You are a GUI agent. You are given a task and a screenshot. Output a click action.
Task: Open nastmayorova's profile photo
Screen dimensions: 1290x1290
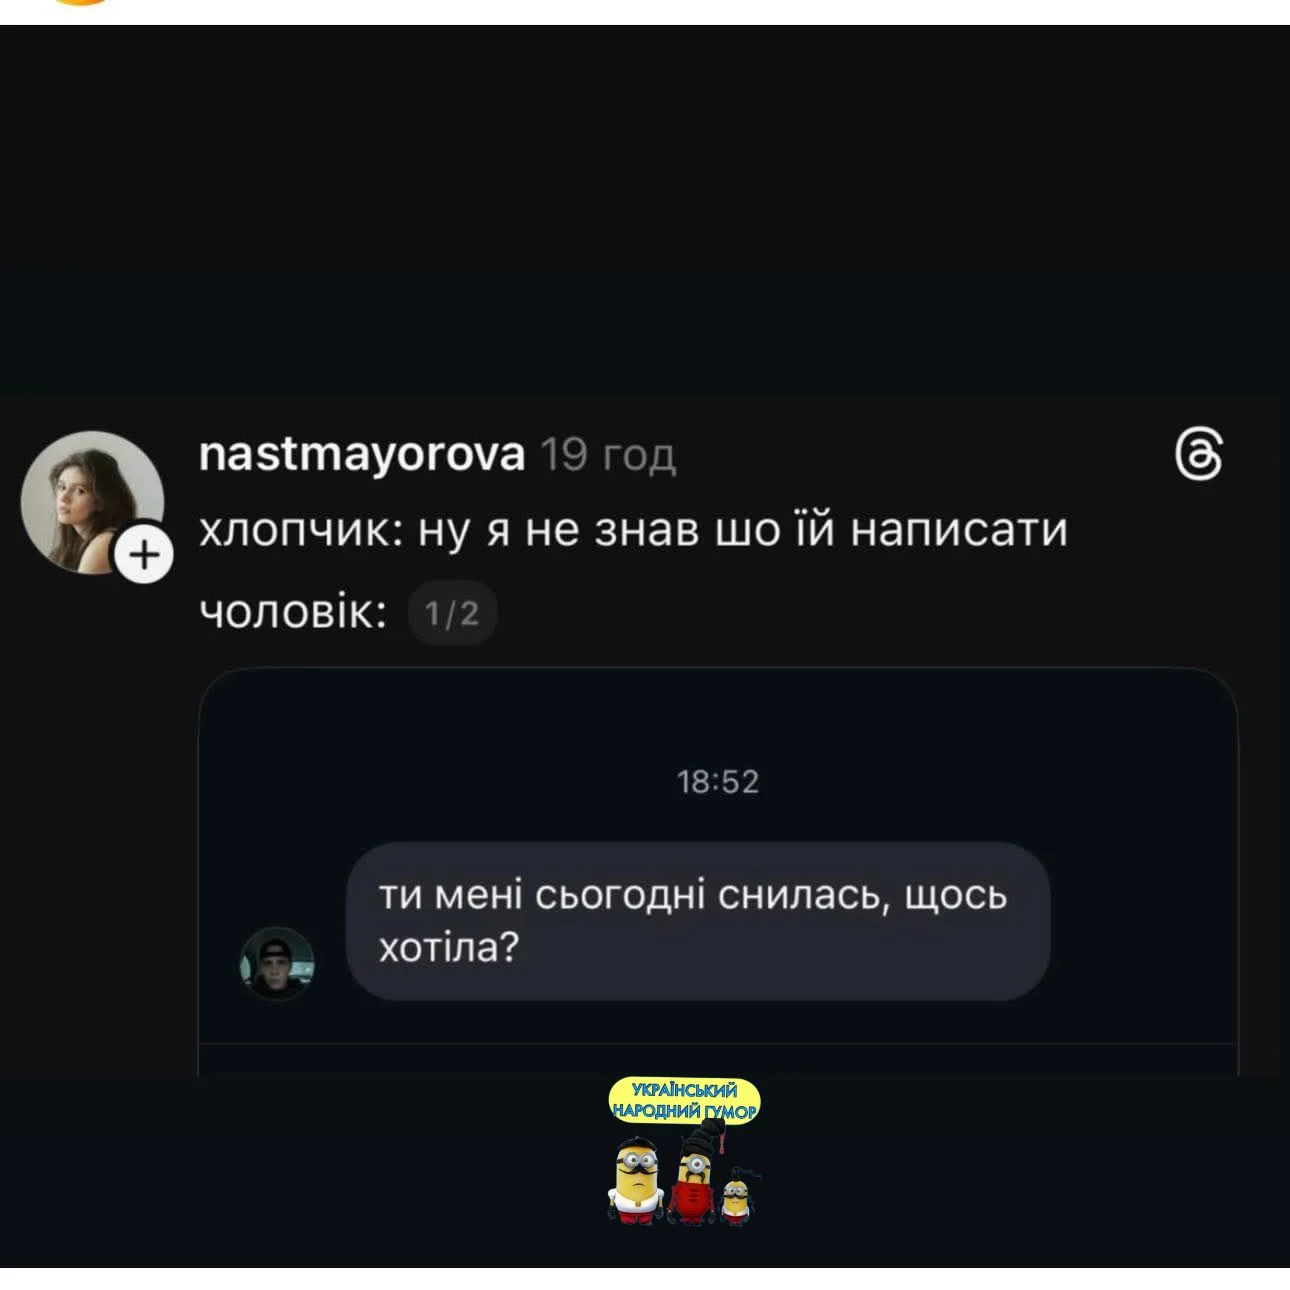(x=92, y=502)
